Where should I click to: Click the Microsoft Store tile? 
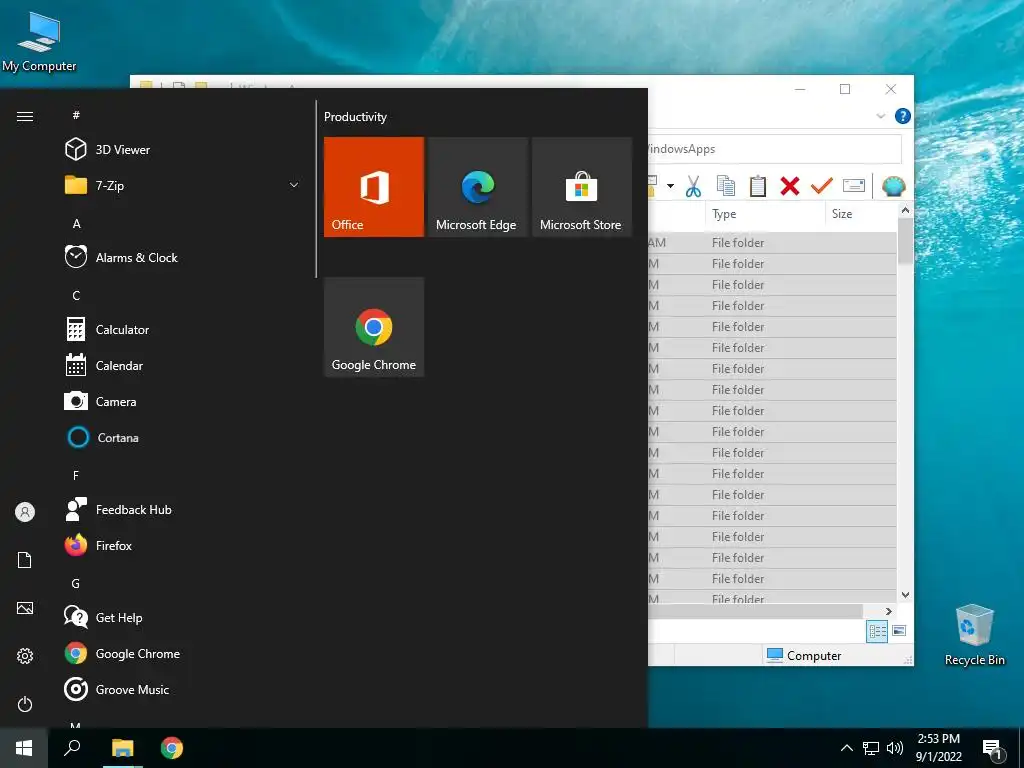click(581, 187)
